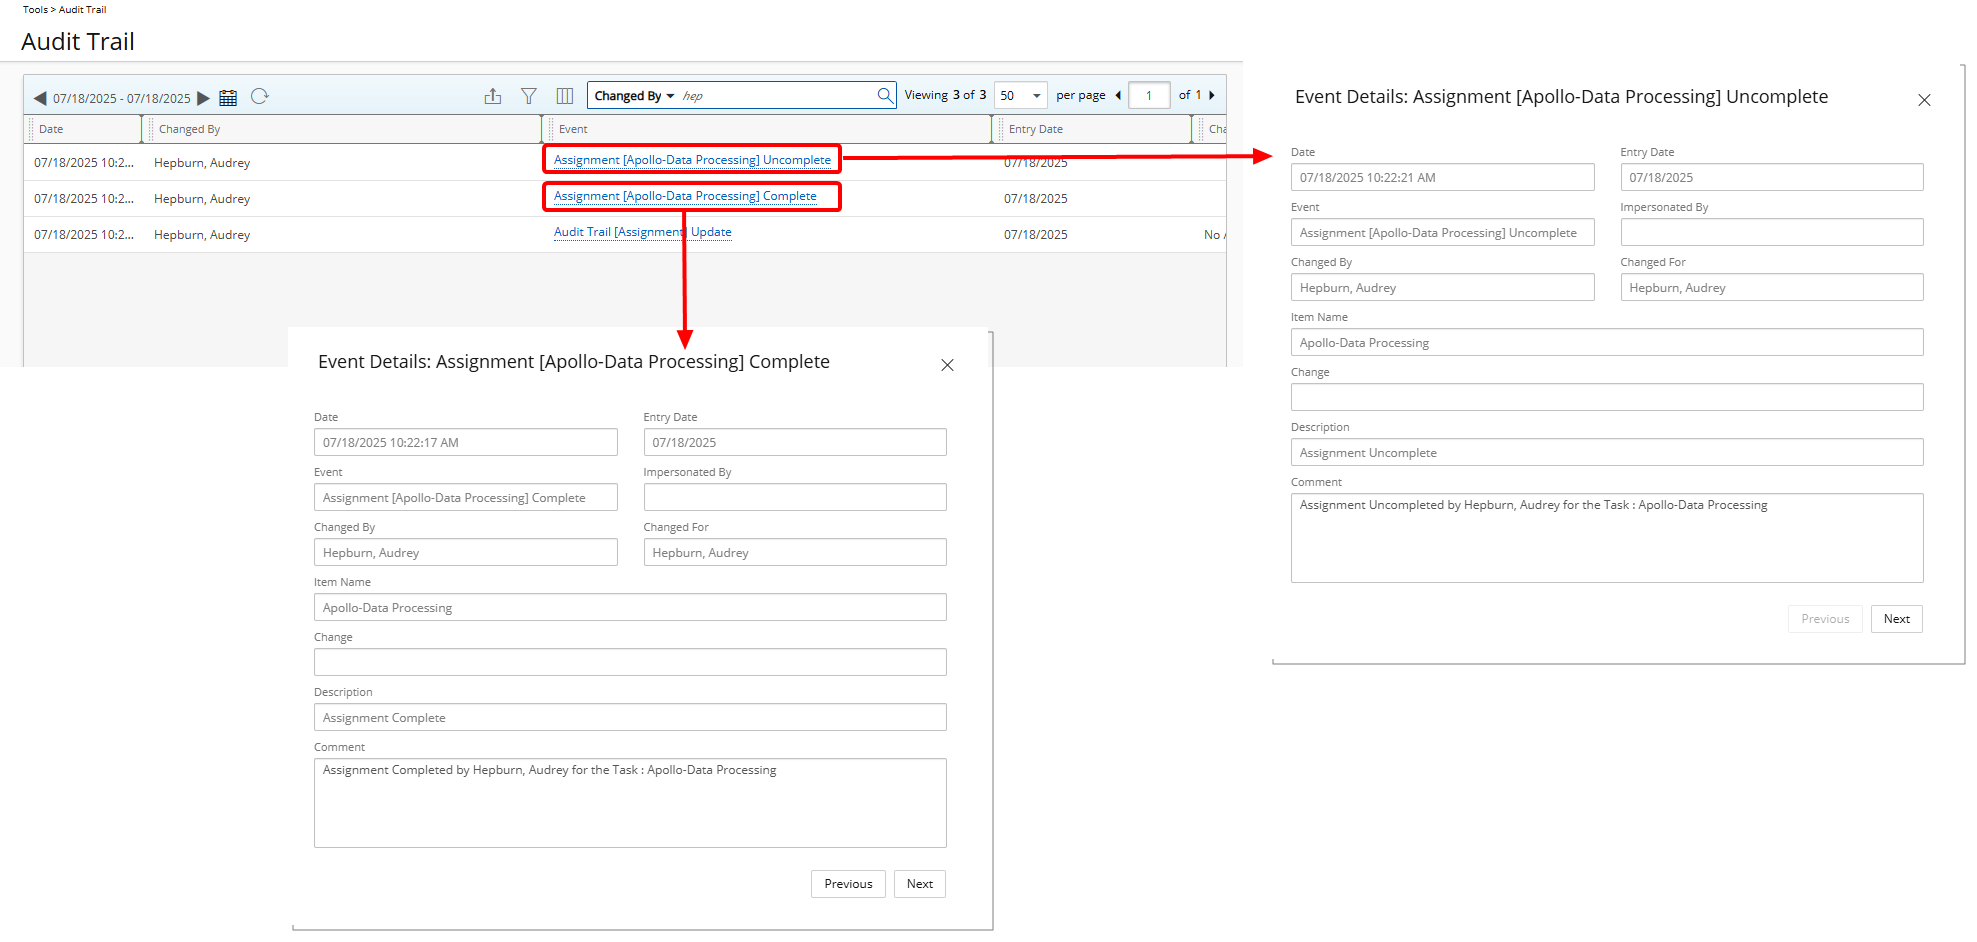Click the previous page arrow in pagination

point(1117,94)
